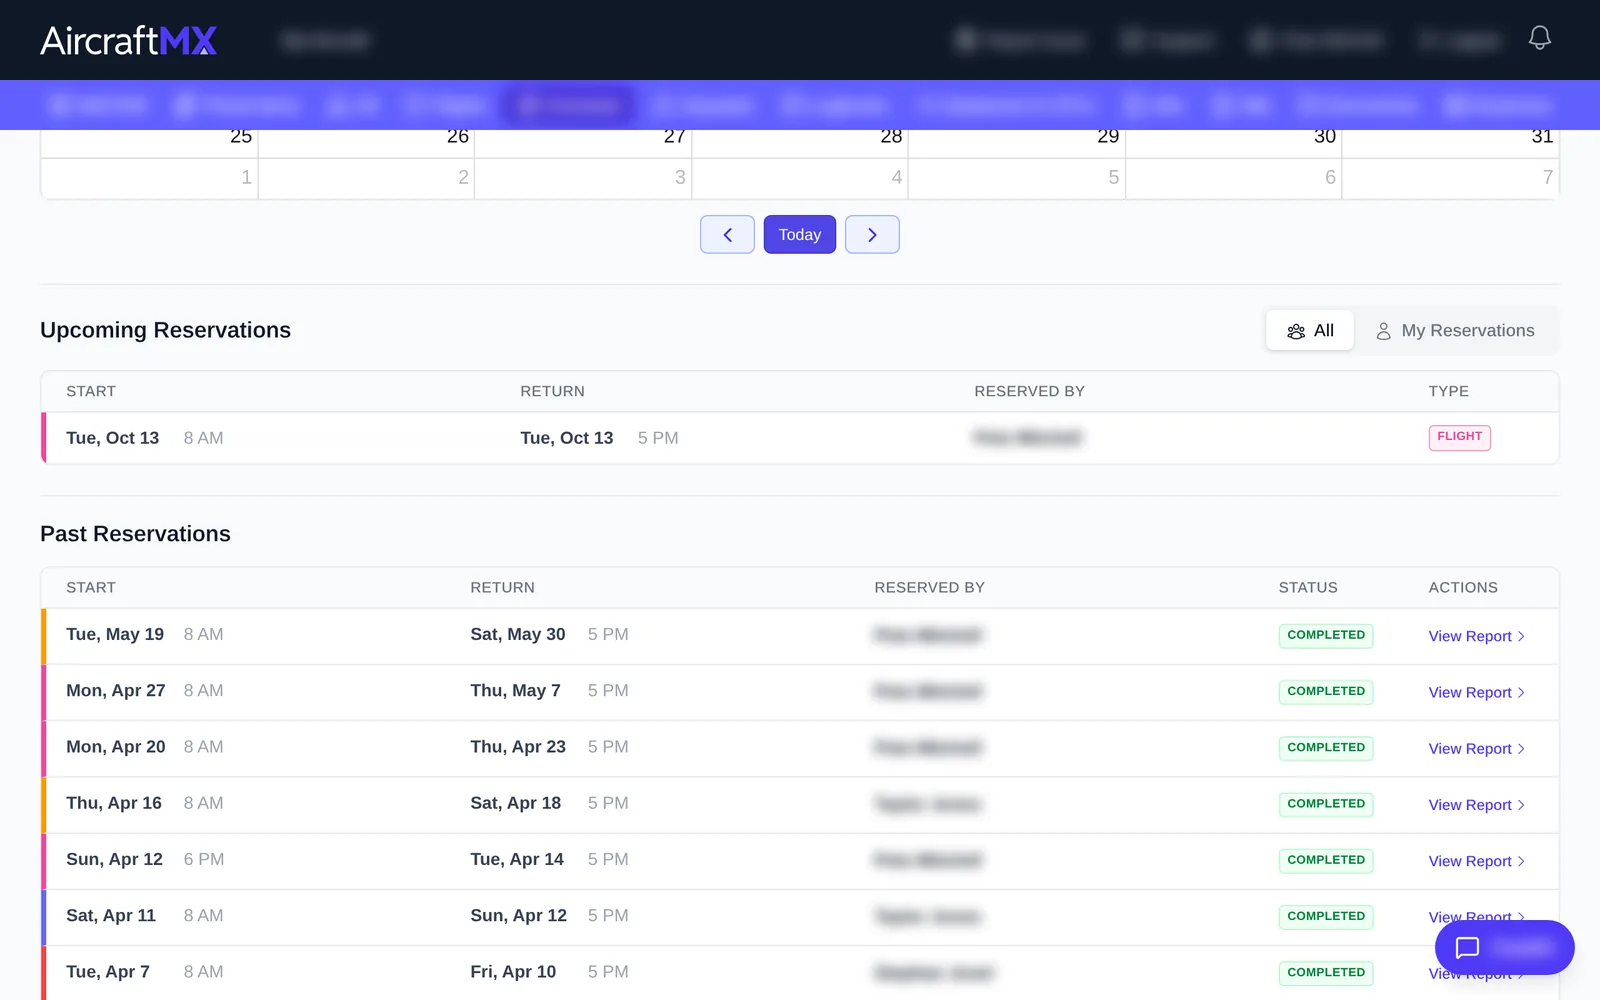The width and height of the screenshot is (1600, 1000).
Task: View Report for Tue, May 19 reservation
Action: click(1476, 636)
